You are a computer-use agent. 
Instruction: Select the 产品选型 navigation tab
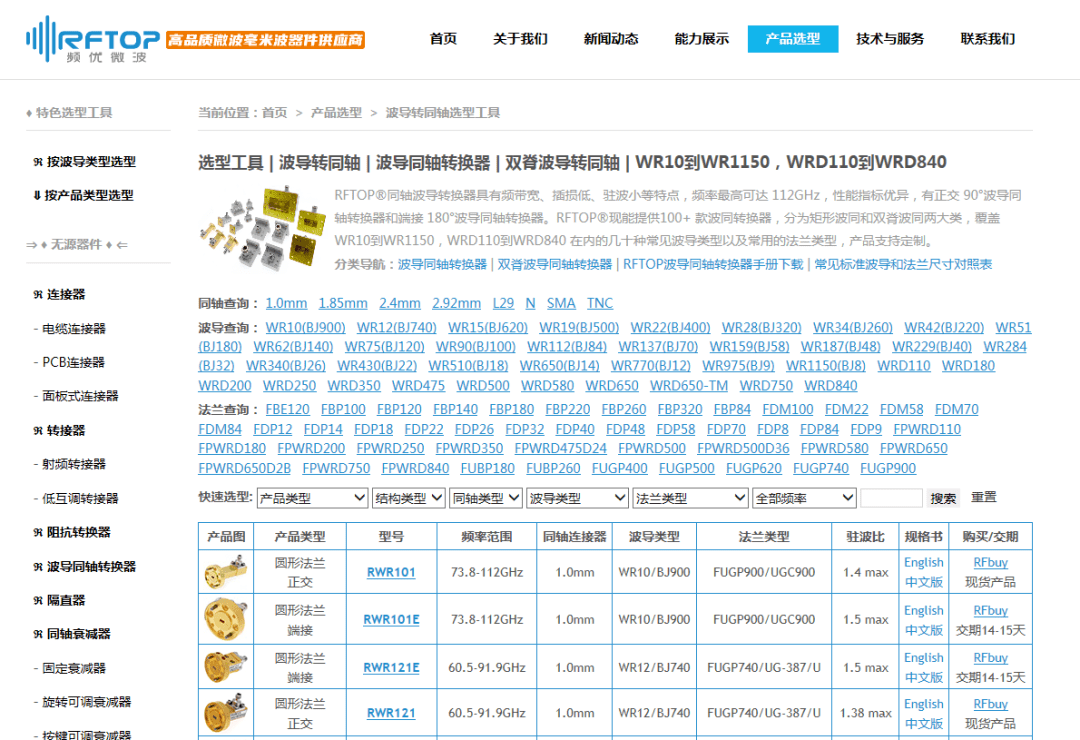(793, 39)
